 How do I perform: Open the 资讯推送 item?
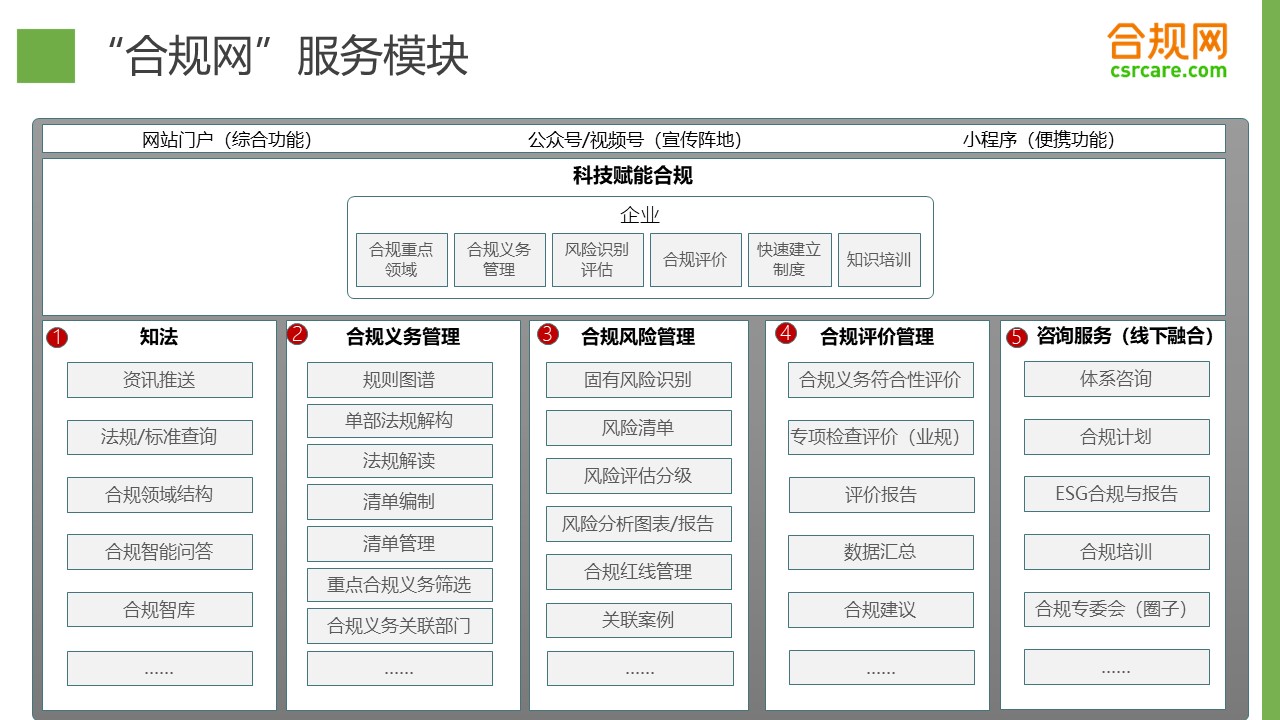pyautogui.click(x=160, y=380)
